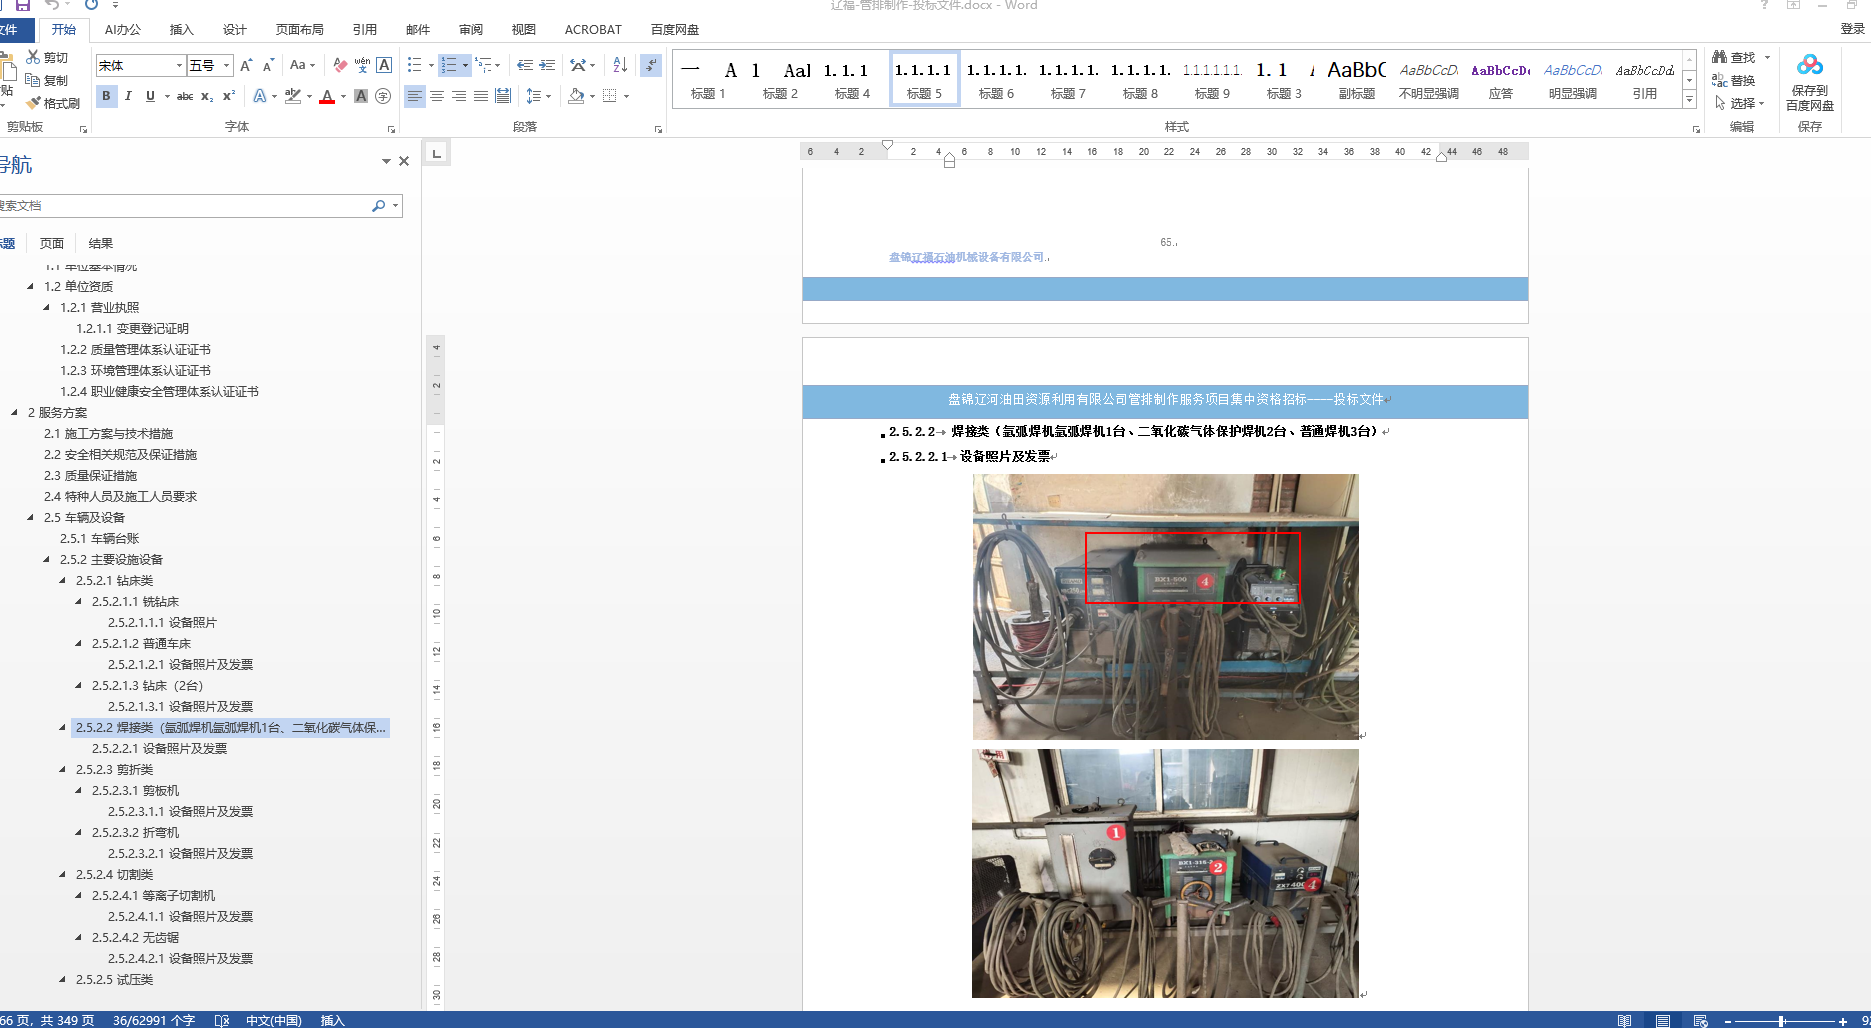1871x1028 pixels.
Task: Apply the 标题 5 style
Action: pyautogui.click(x=924, y=79)
